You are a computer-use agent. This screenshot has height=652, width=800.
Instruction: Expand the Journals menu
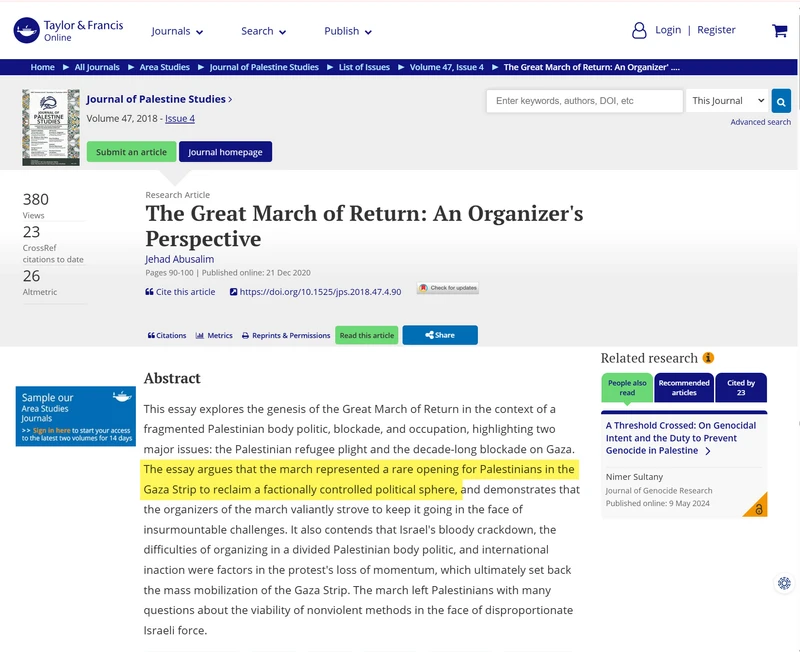pyautogui.click(x=177, y=31)
